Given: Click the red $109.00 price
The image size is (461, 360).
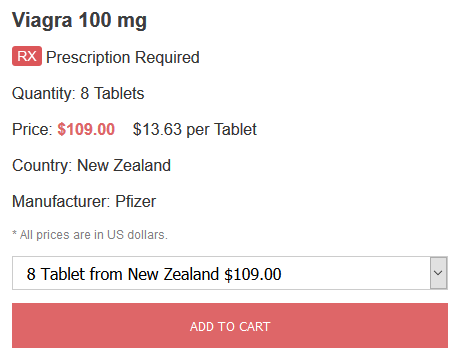Looking at the screenshot, I should coord(86,129).
